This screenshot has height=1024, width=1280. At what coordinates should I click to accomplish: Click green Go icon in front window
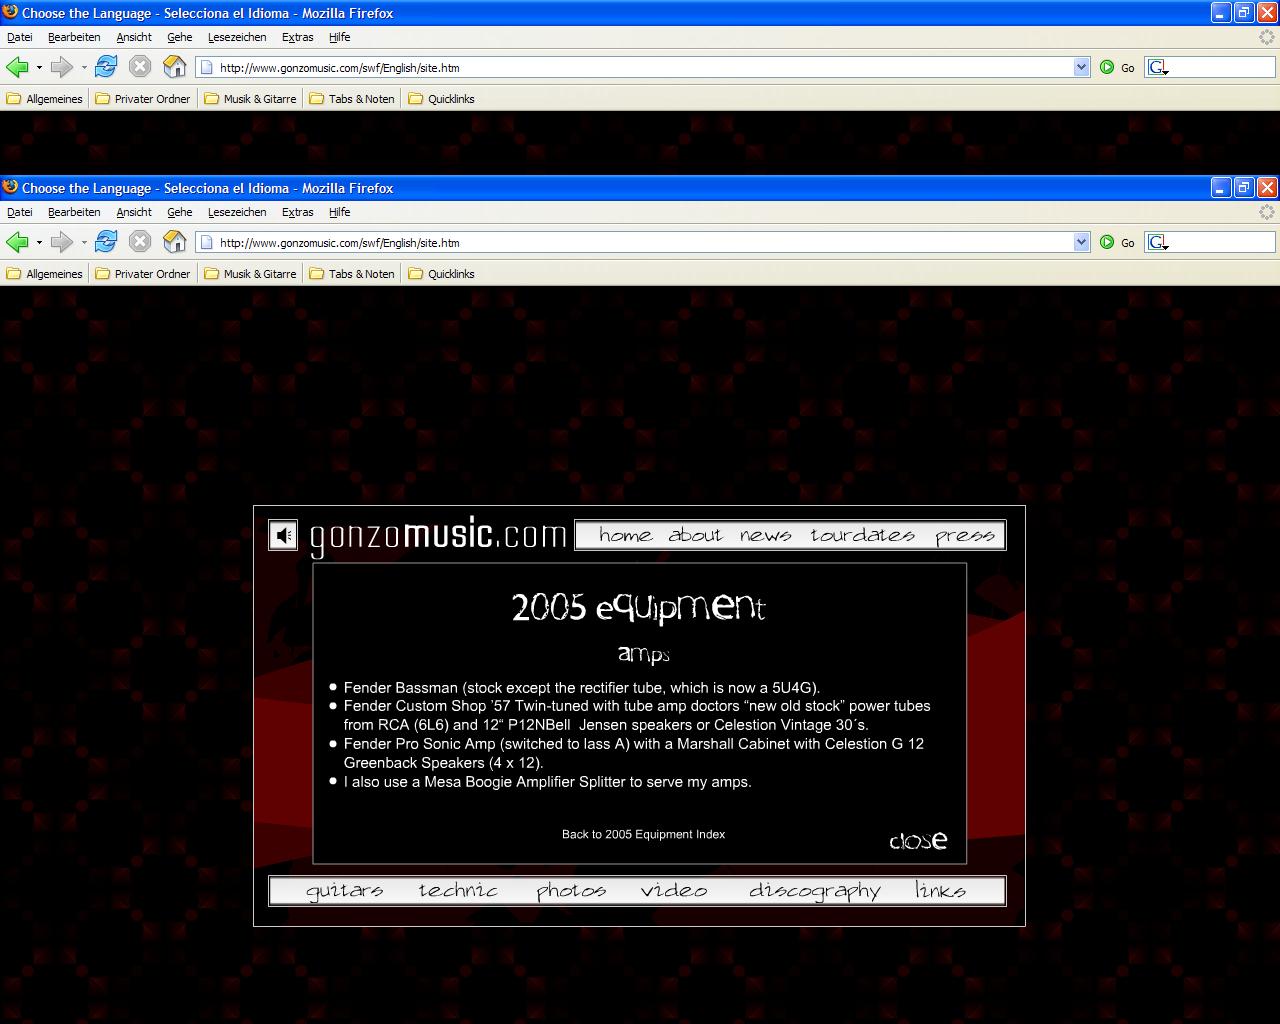[x=1107, y=242]
